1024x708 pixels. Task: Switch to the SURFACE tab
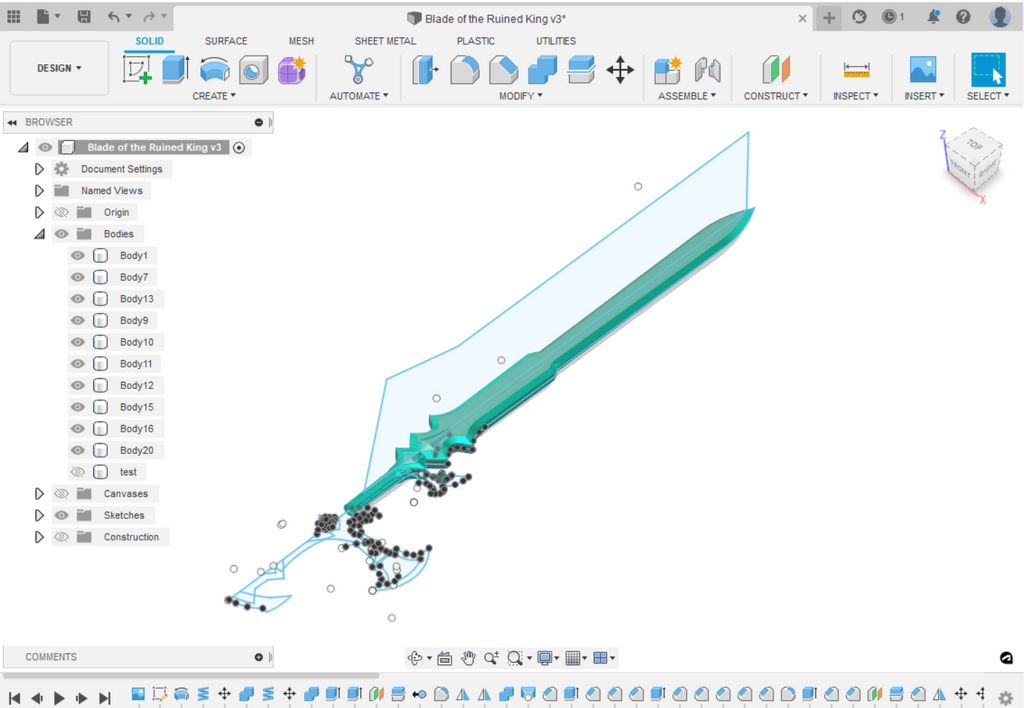coord(226,41)
